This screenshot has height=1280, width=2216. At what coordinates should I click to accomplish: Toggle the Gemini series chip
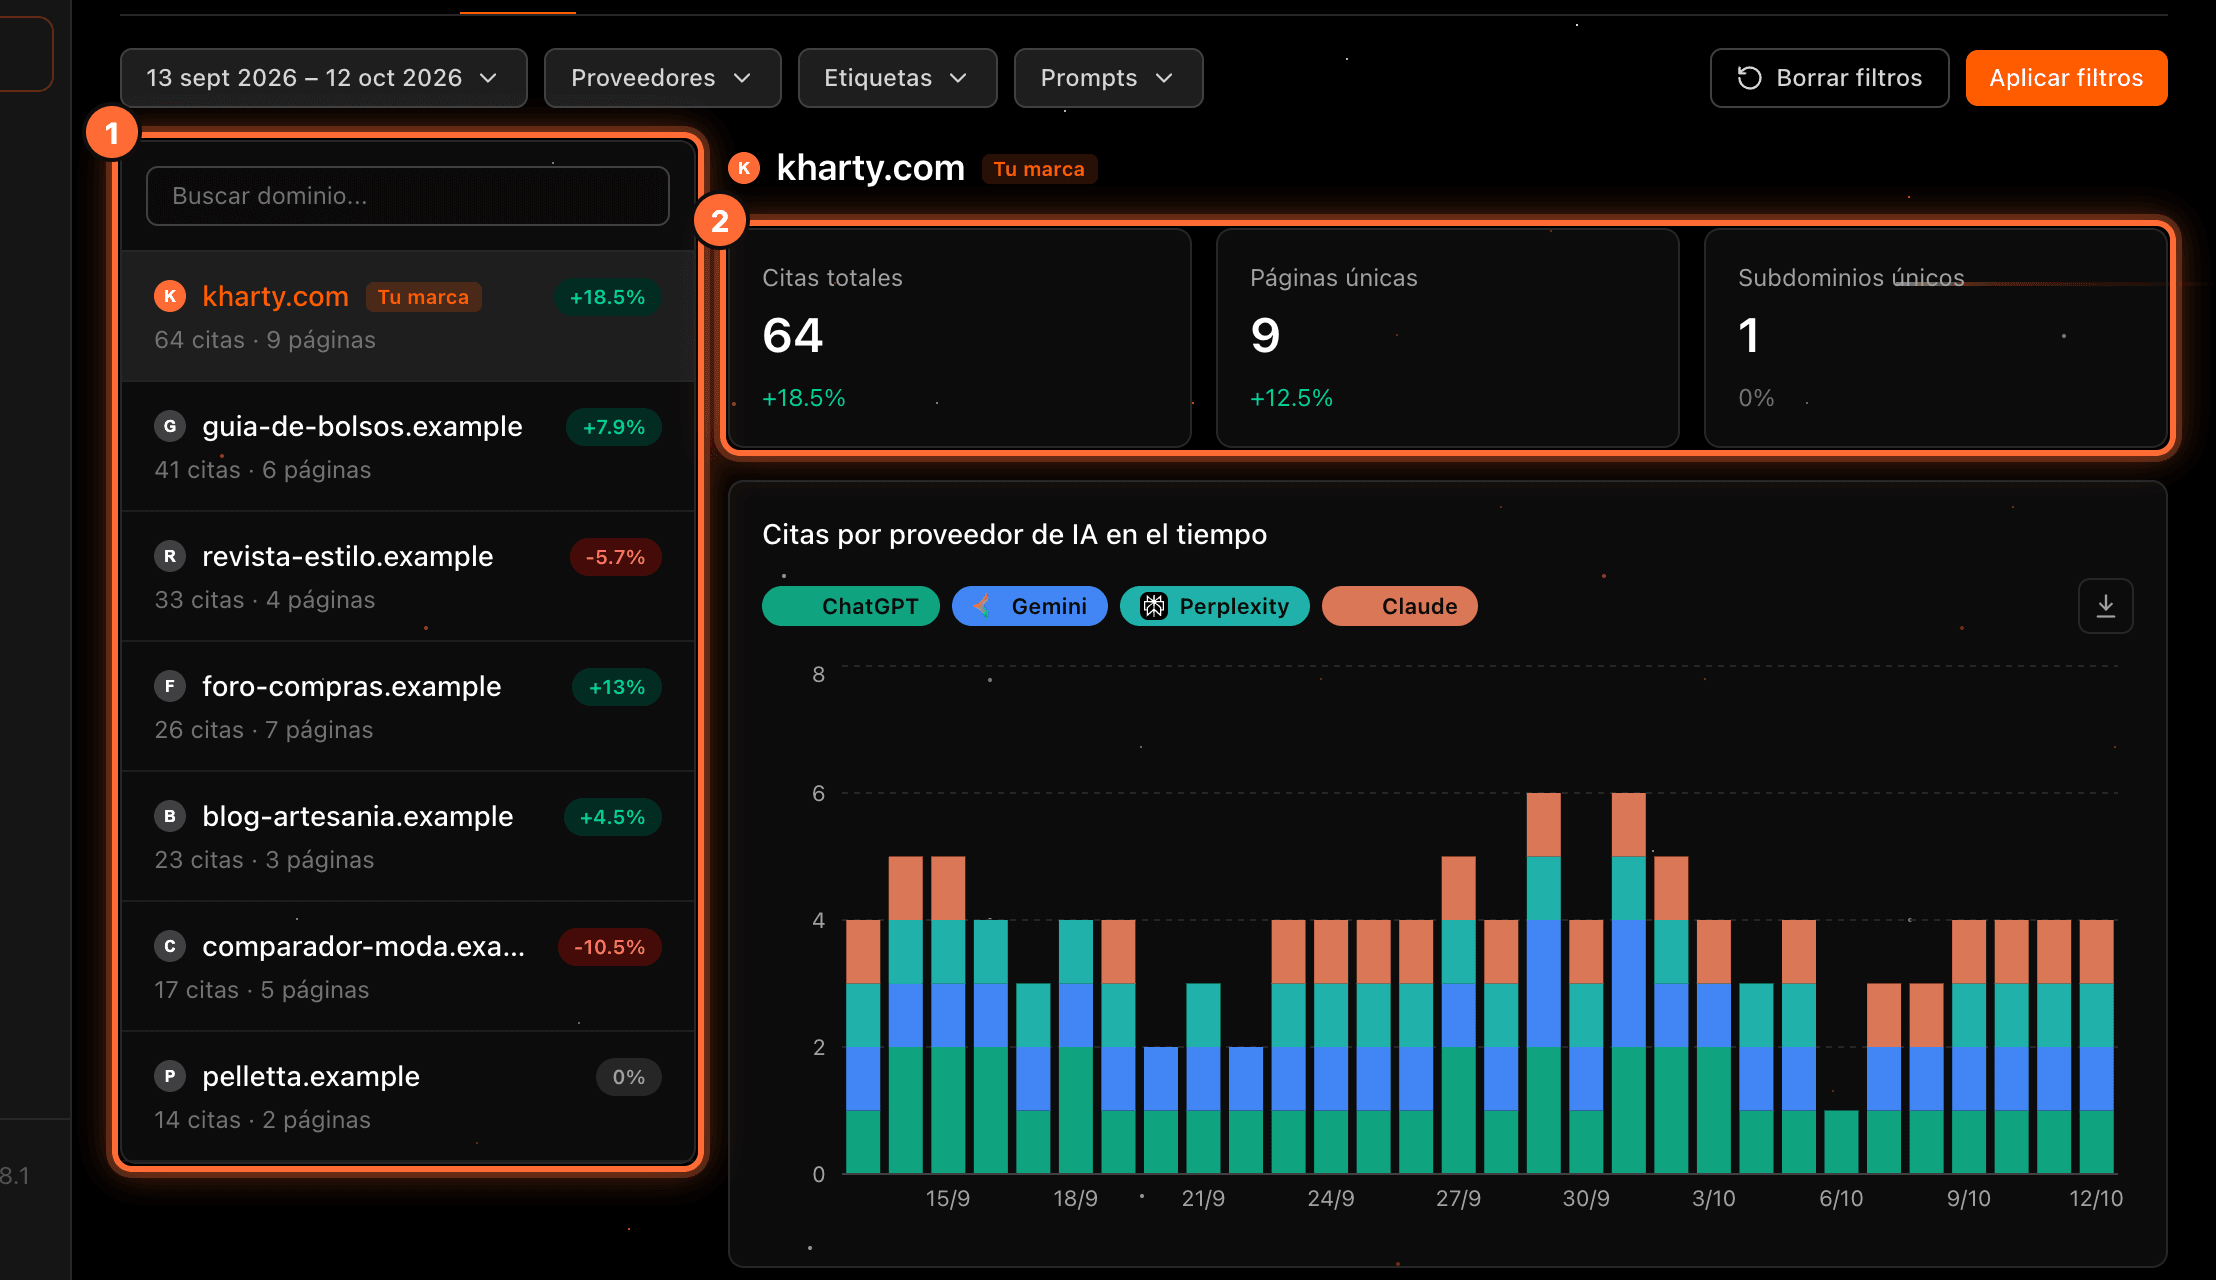point(1030,606)
